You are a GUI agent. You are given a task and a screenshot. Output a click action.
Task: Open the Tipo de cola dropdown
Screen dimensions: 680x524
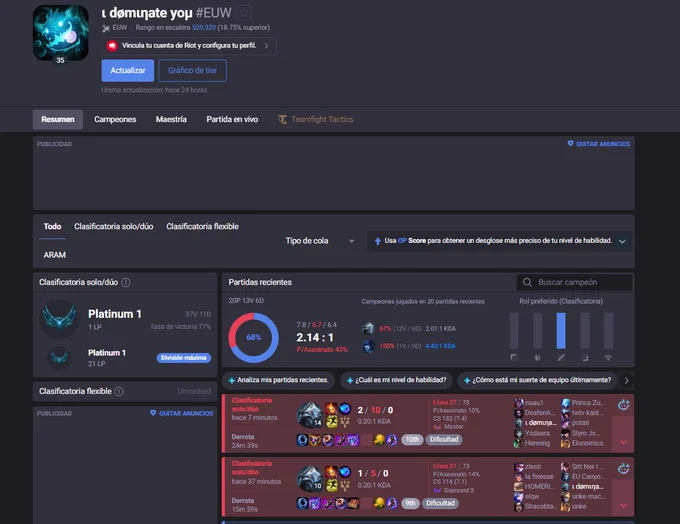[320, 241]
